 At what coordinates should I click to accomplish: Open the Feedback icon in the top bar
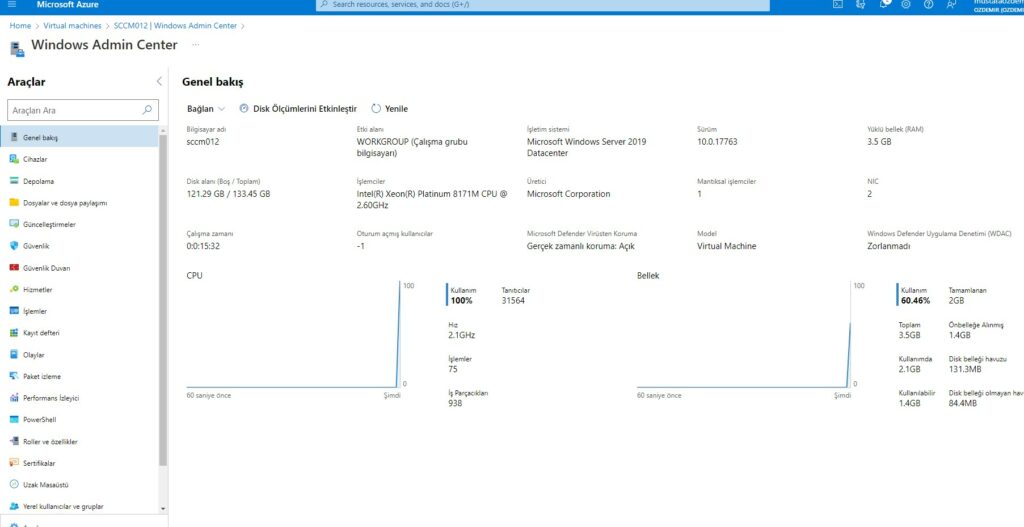pos(951,4)
